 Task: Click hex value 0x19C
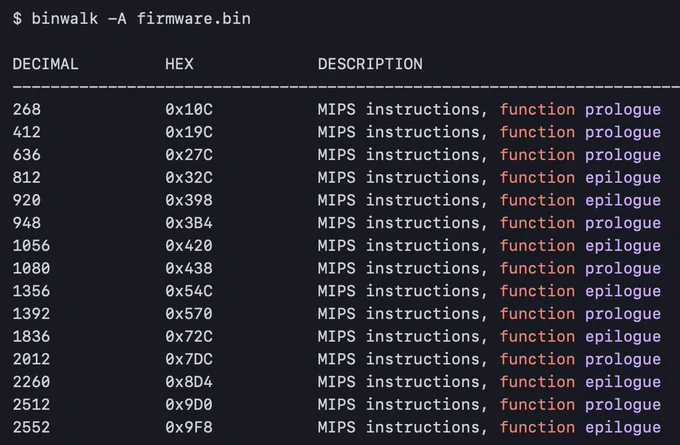tap(189, 132)
